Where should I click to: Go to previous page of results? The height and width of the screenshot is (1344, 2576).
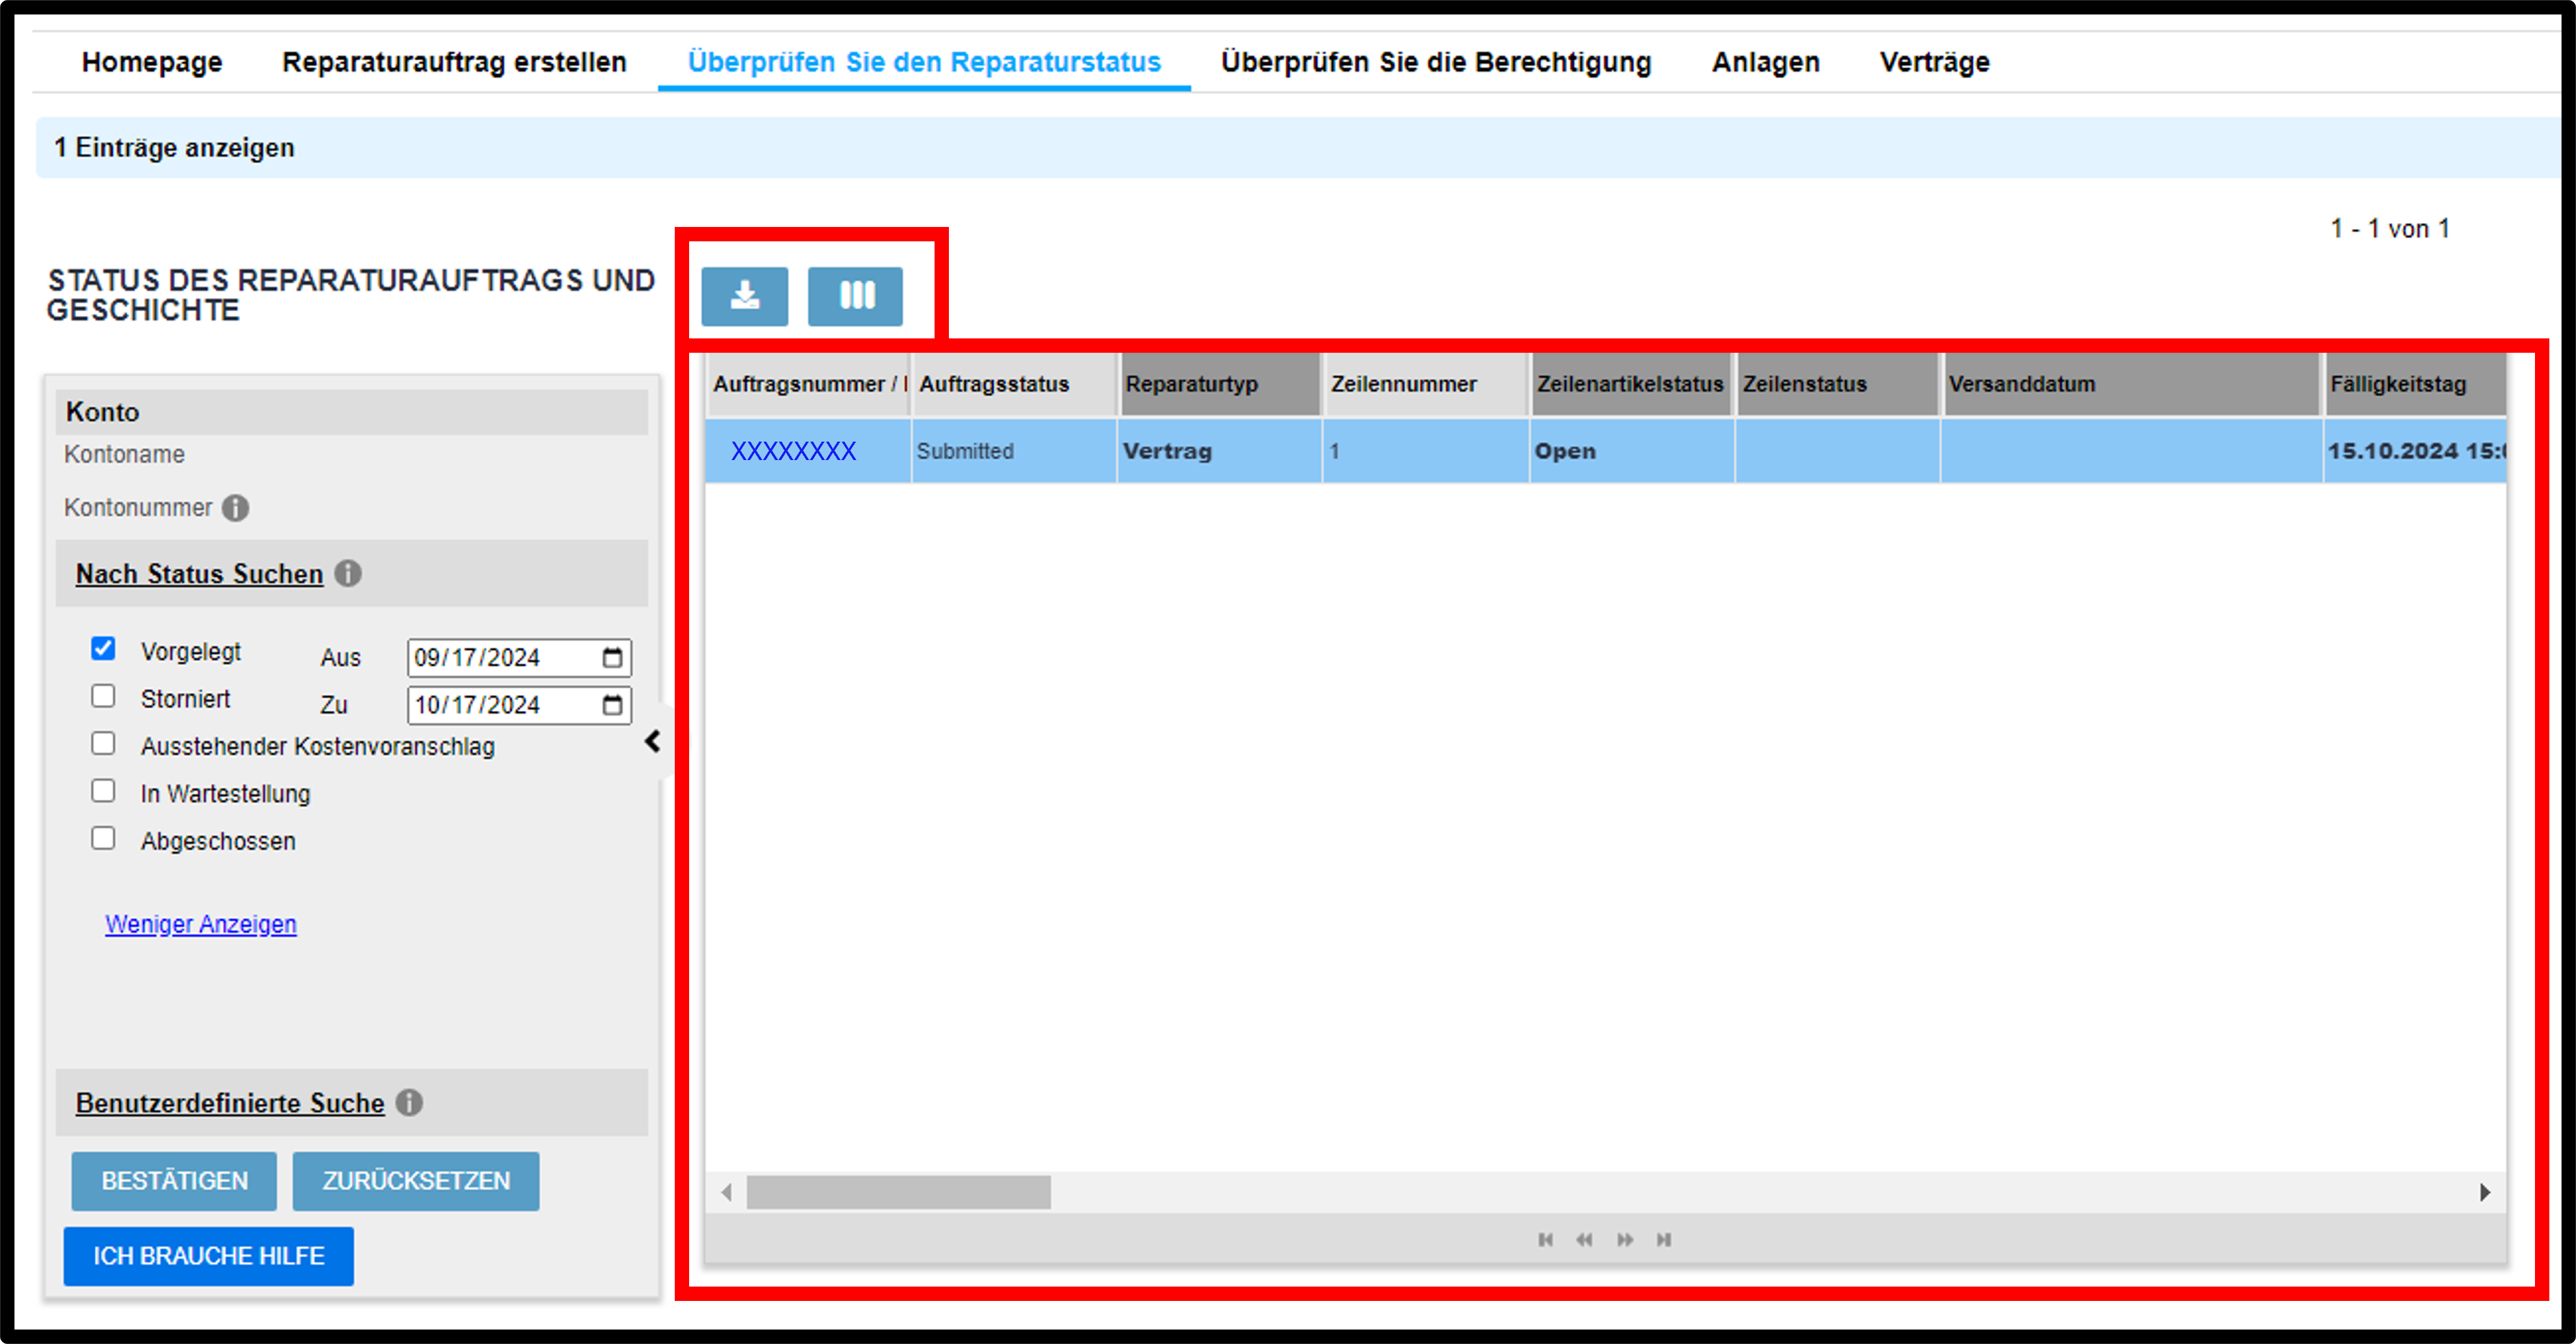click(x=1584, y=1240)
